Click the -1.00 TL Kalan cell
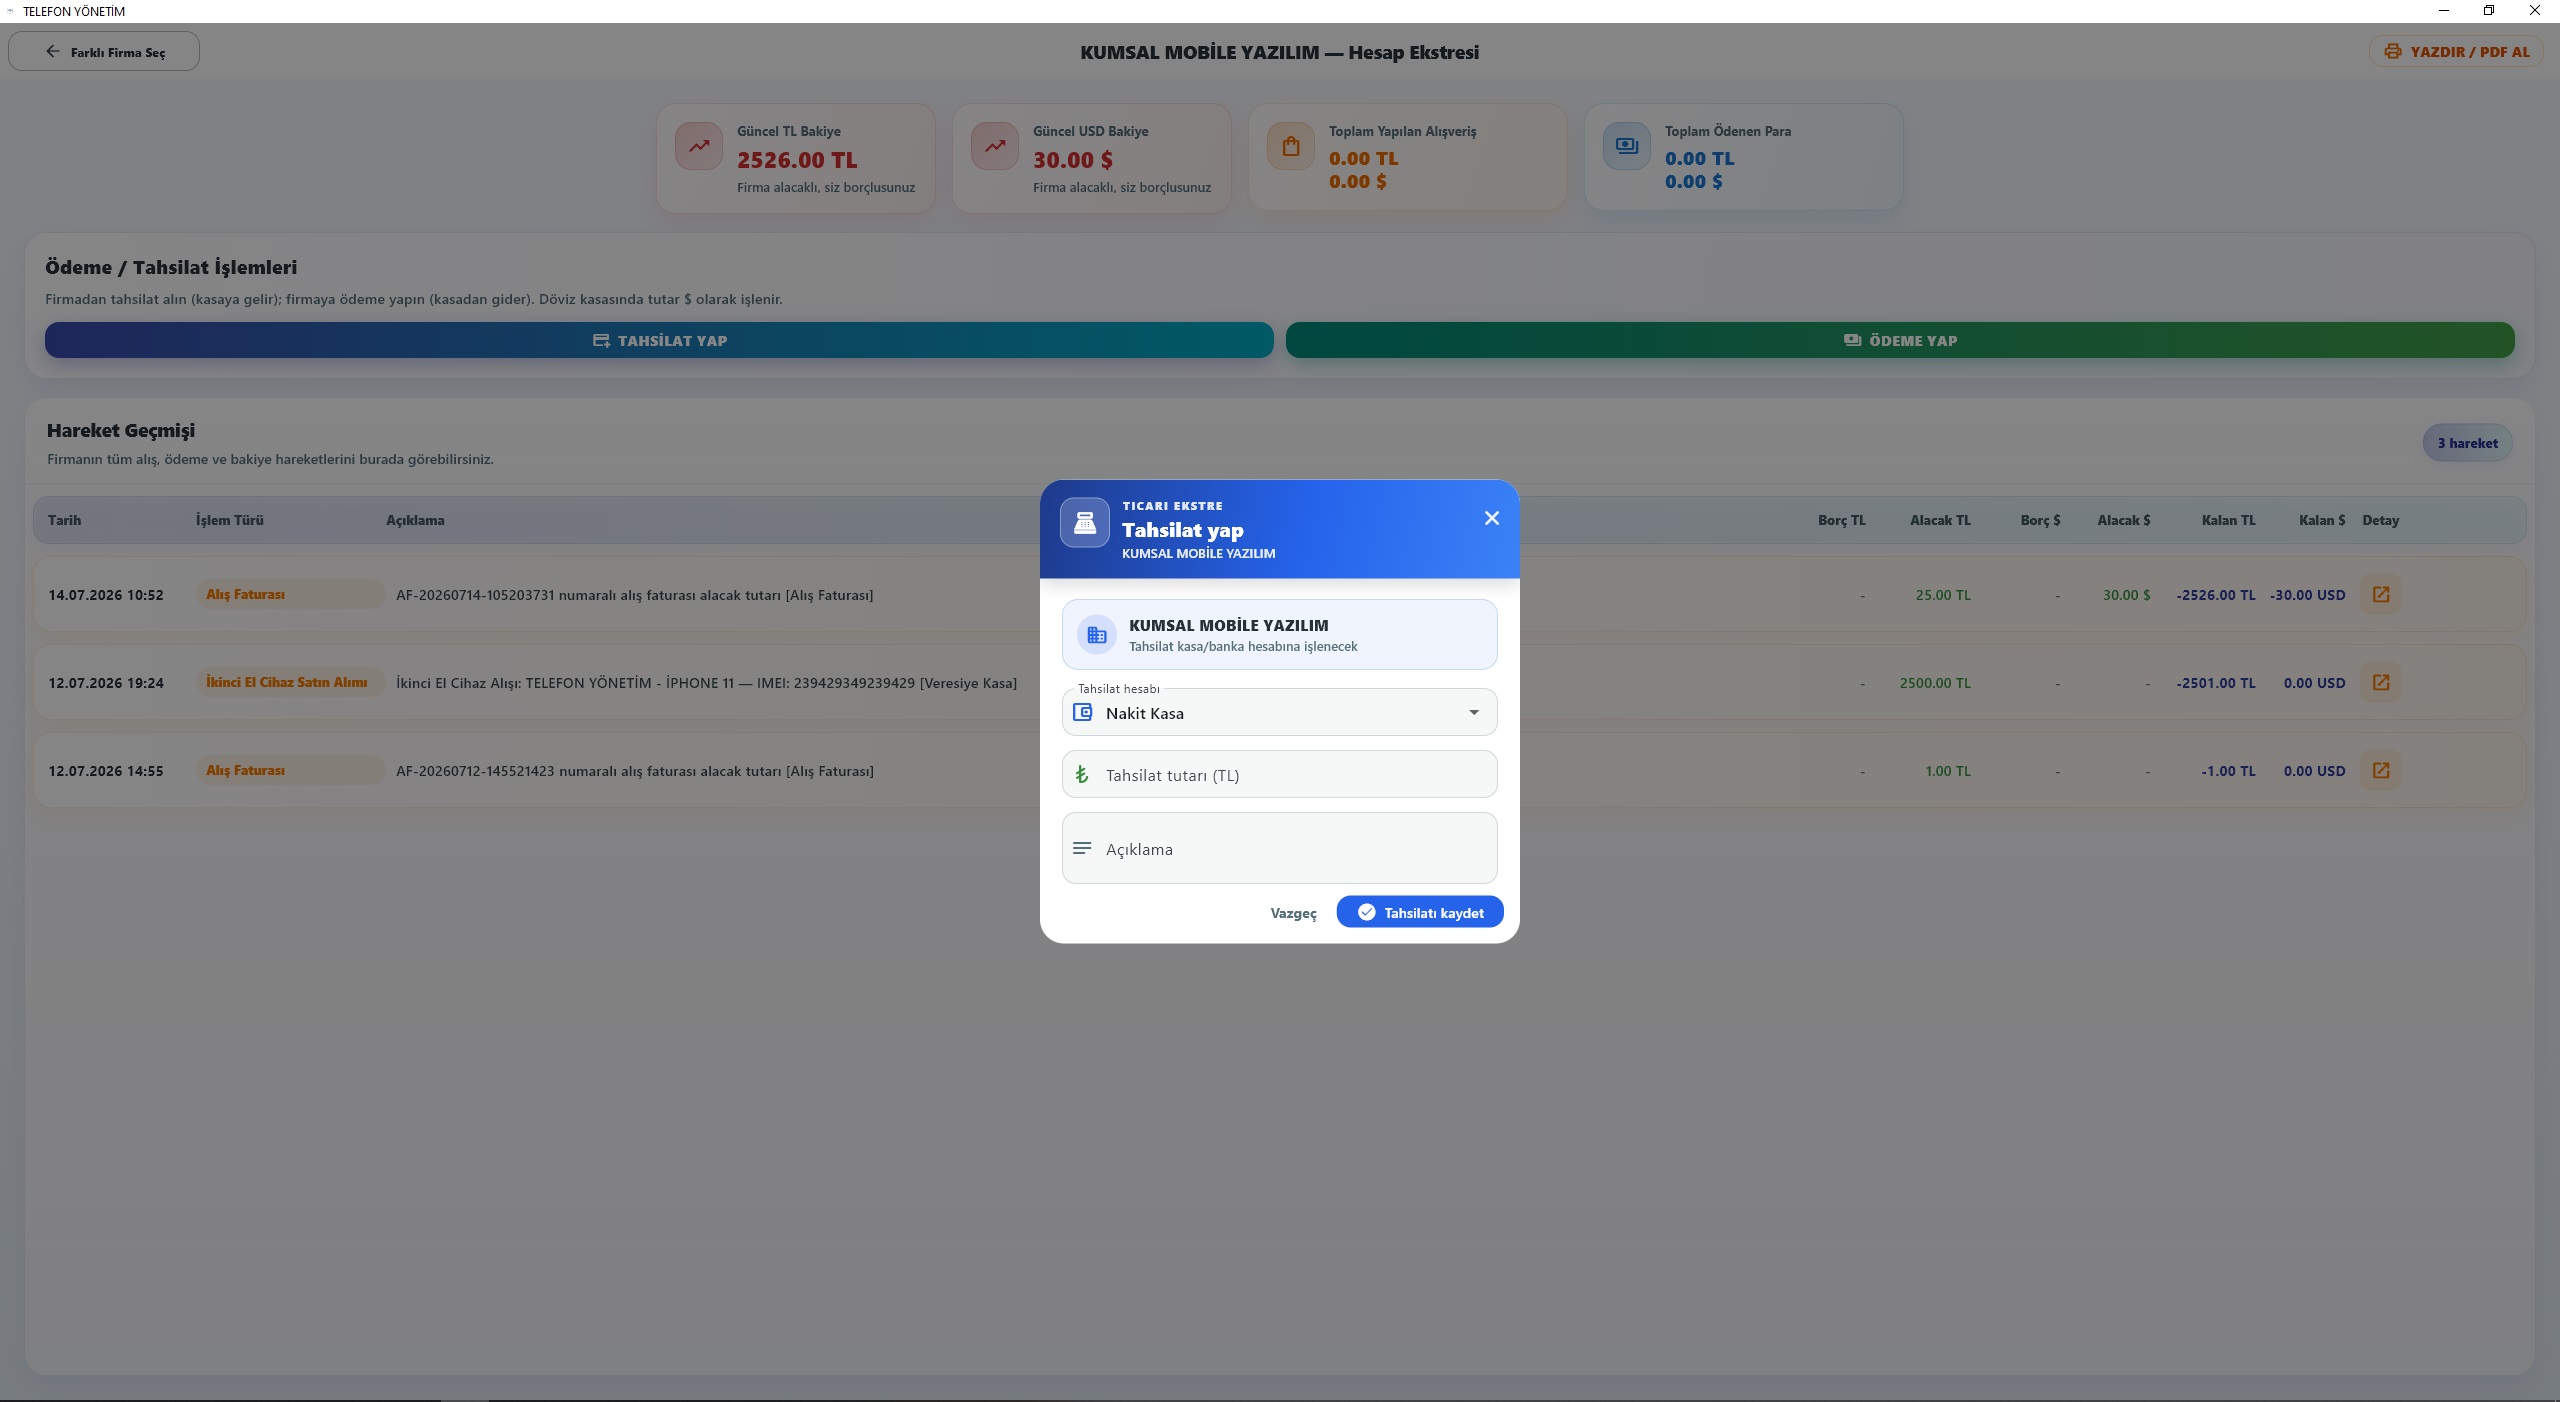Screen dimensions: 2560x1402 point(2228,771)
